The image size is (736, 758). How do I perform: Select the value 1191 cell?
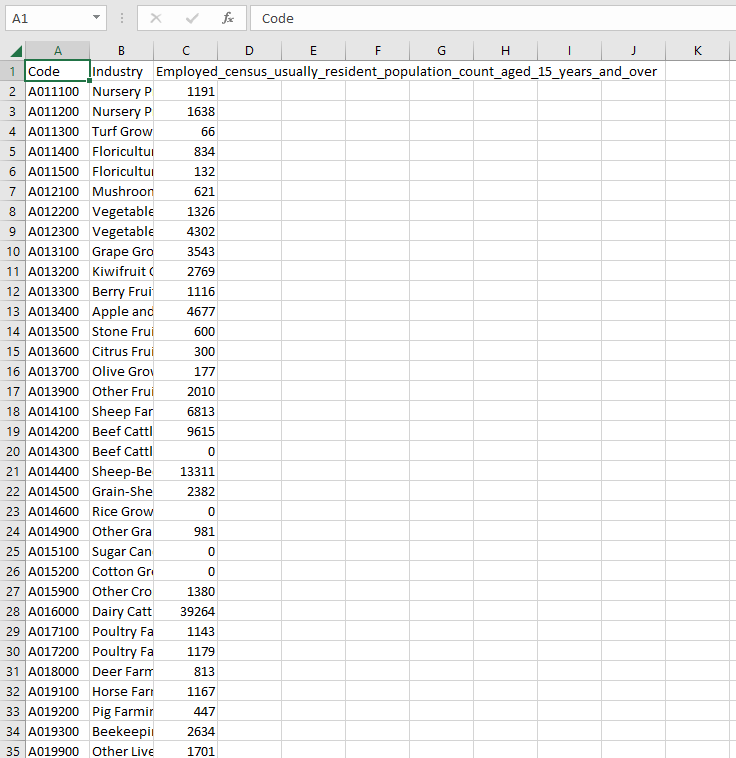tap(186, 91)
